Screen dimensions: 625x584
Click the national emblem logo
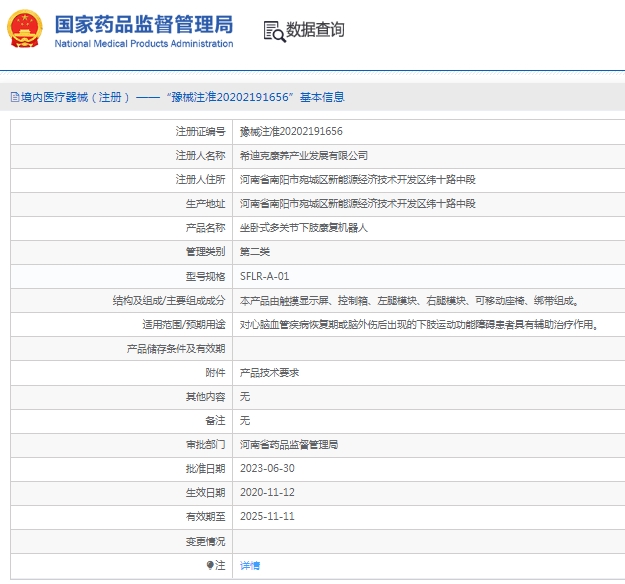[x=25, y=29]
